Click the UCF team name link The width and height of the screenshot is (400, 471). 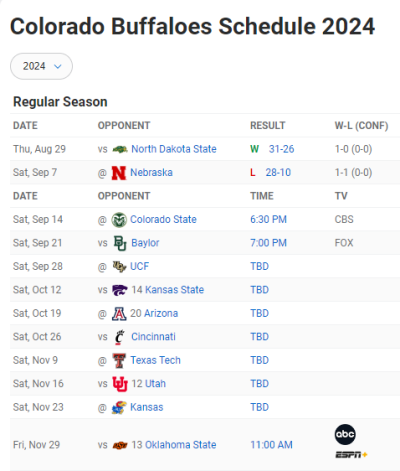[x=139, y=267]
